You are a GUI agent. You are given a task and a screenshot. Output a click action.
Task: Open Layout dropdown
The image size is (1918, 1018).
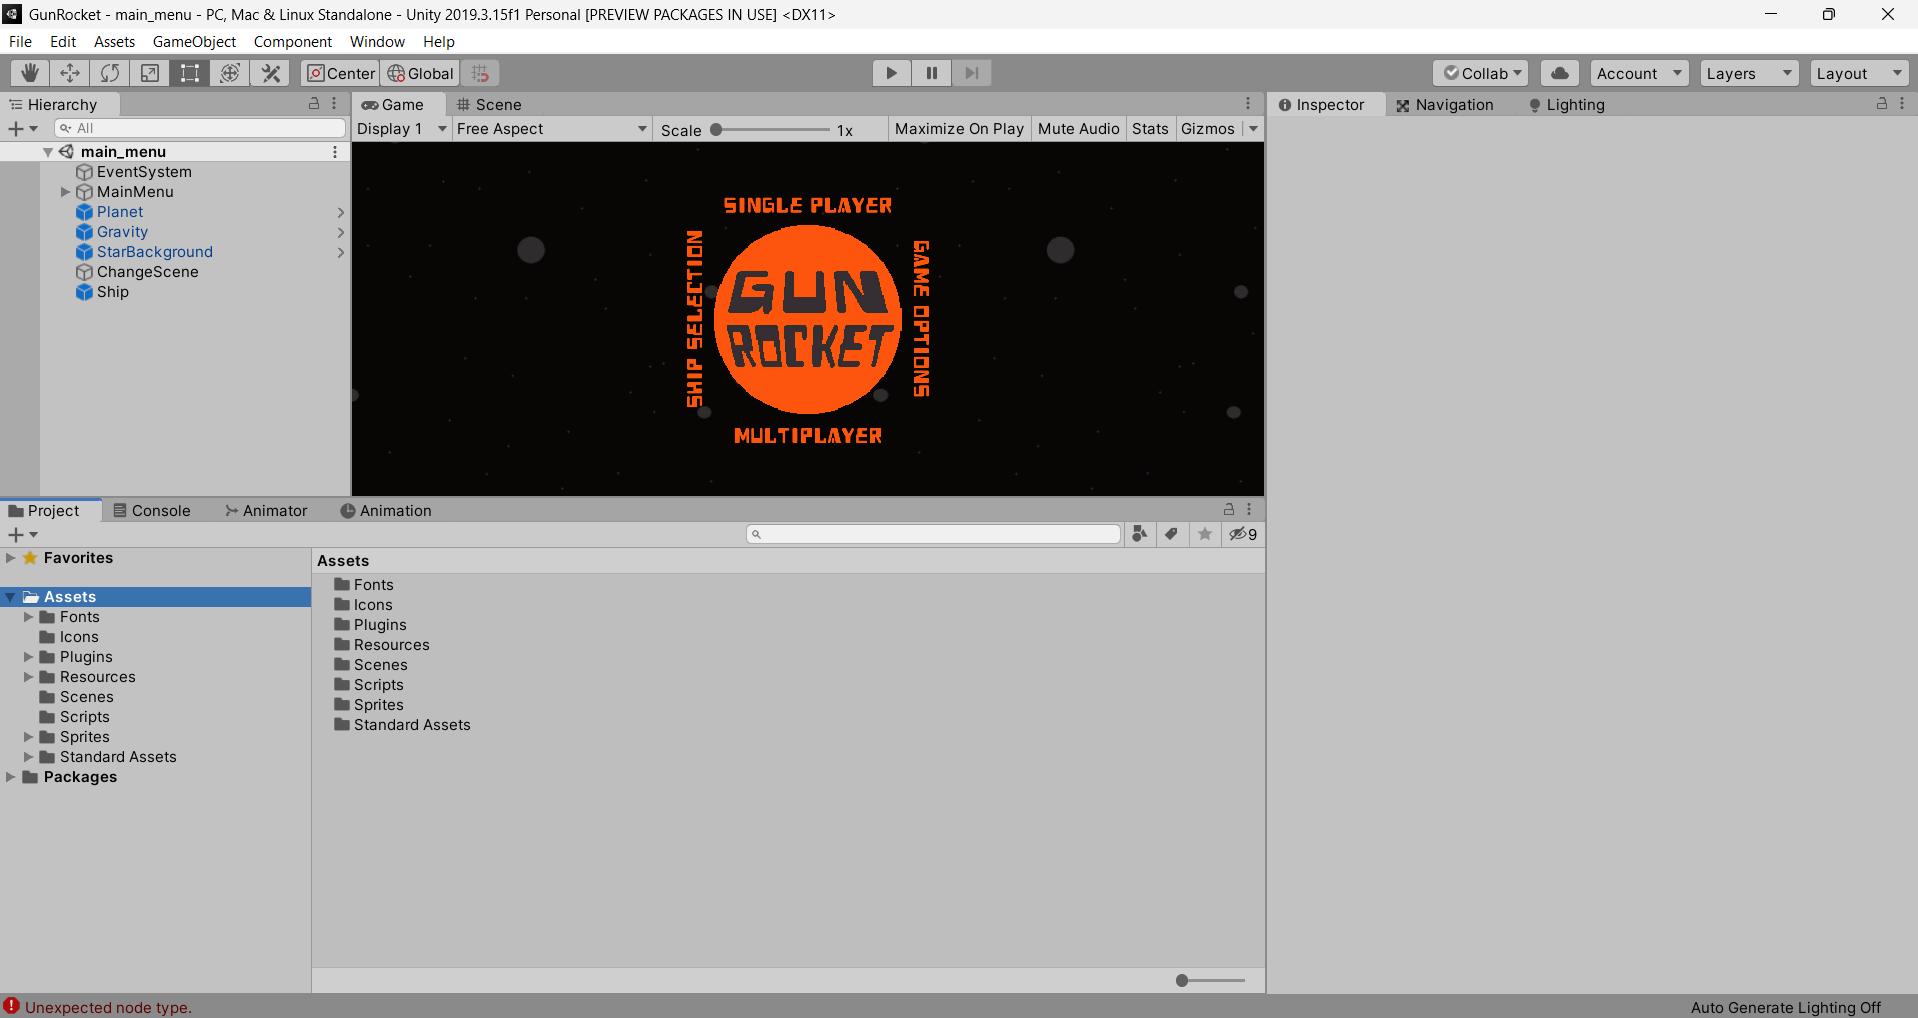[x=1859, y=73]
